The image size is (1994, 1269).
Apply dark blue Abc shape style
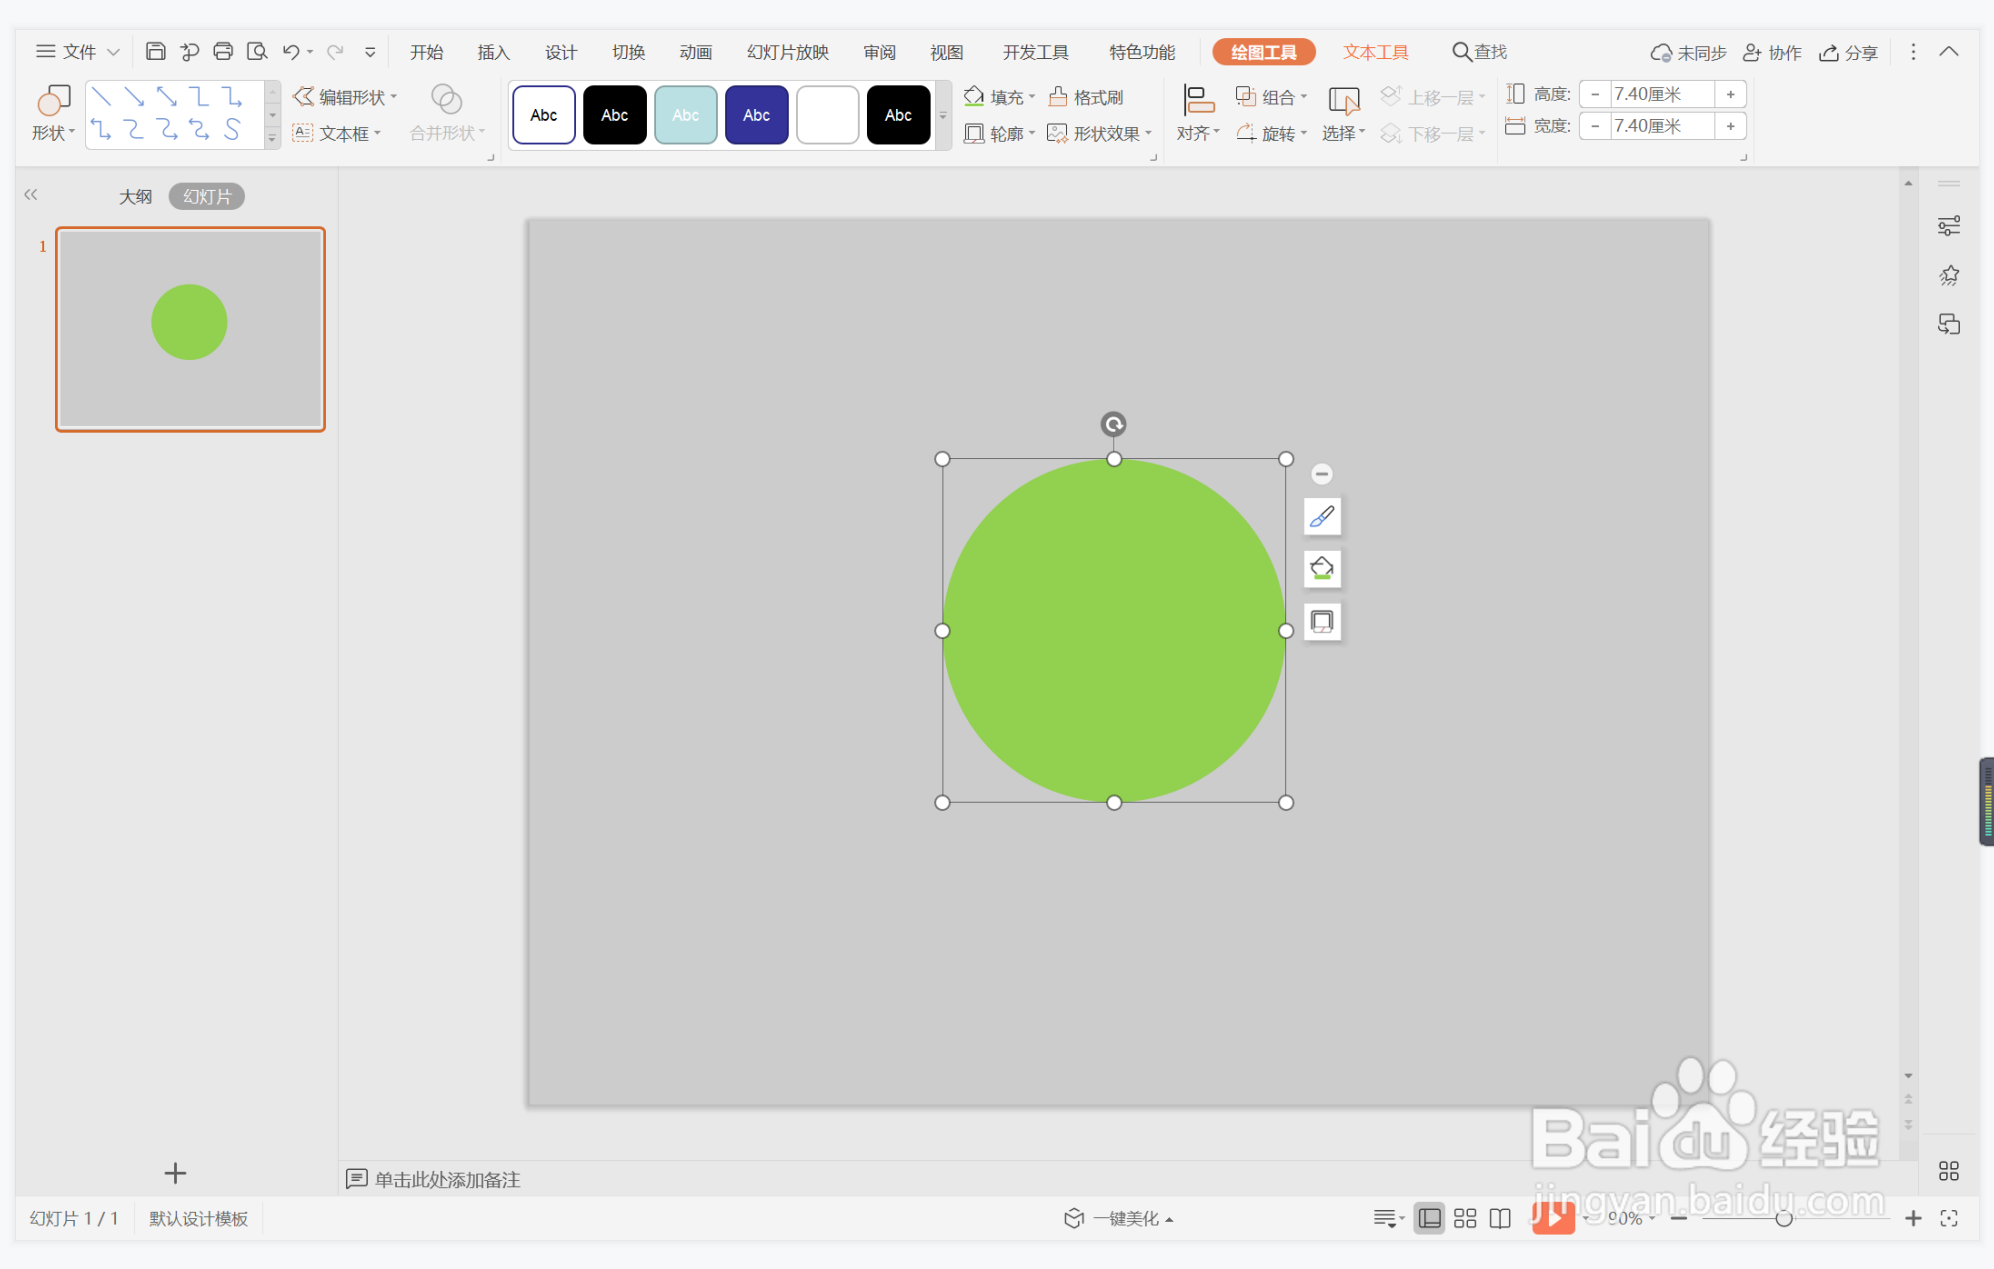pyautogui.click(x=757, y=115)
